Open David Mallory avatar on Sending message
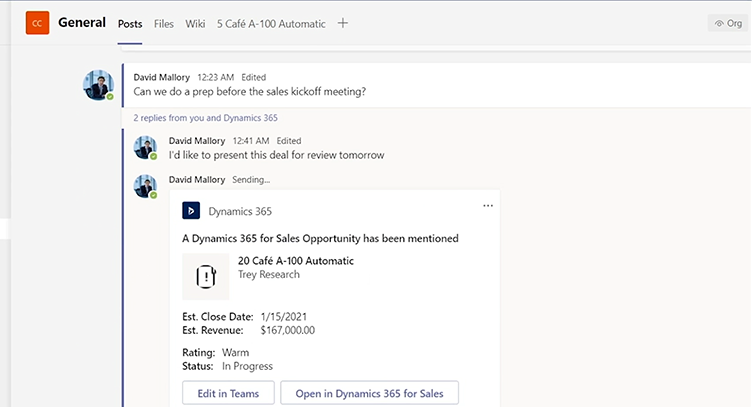The width and height of the screenshot is (752, 407). pos(145,186)
